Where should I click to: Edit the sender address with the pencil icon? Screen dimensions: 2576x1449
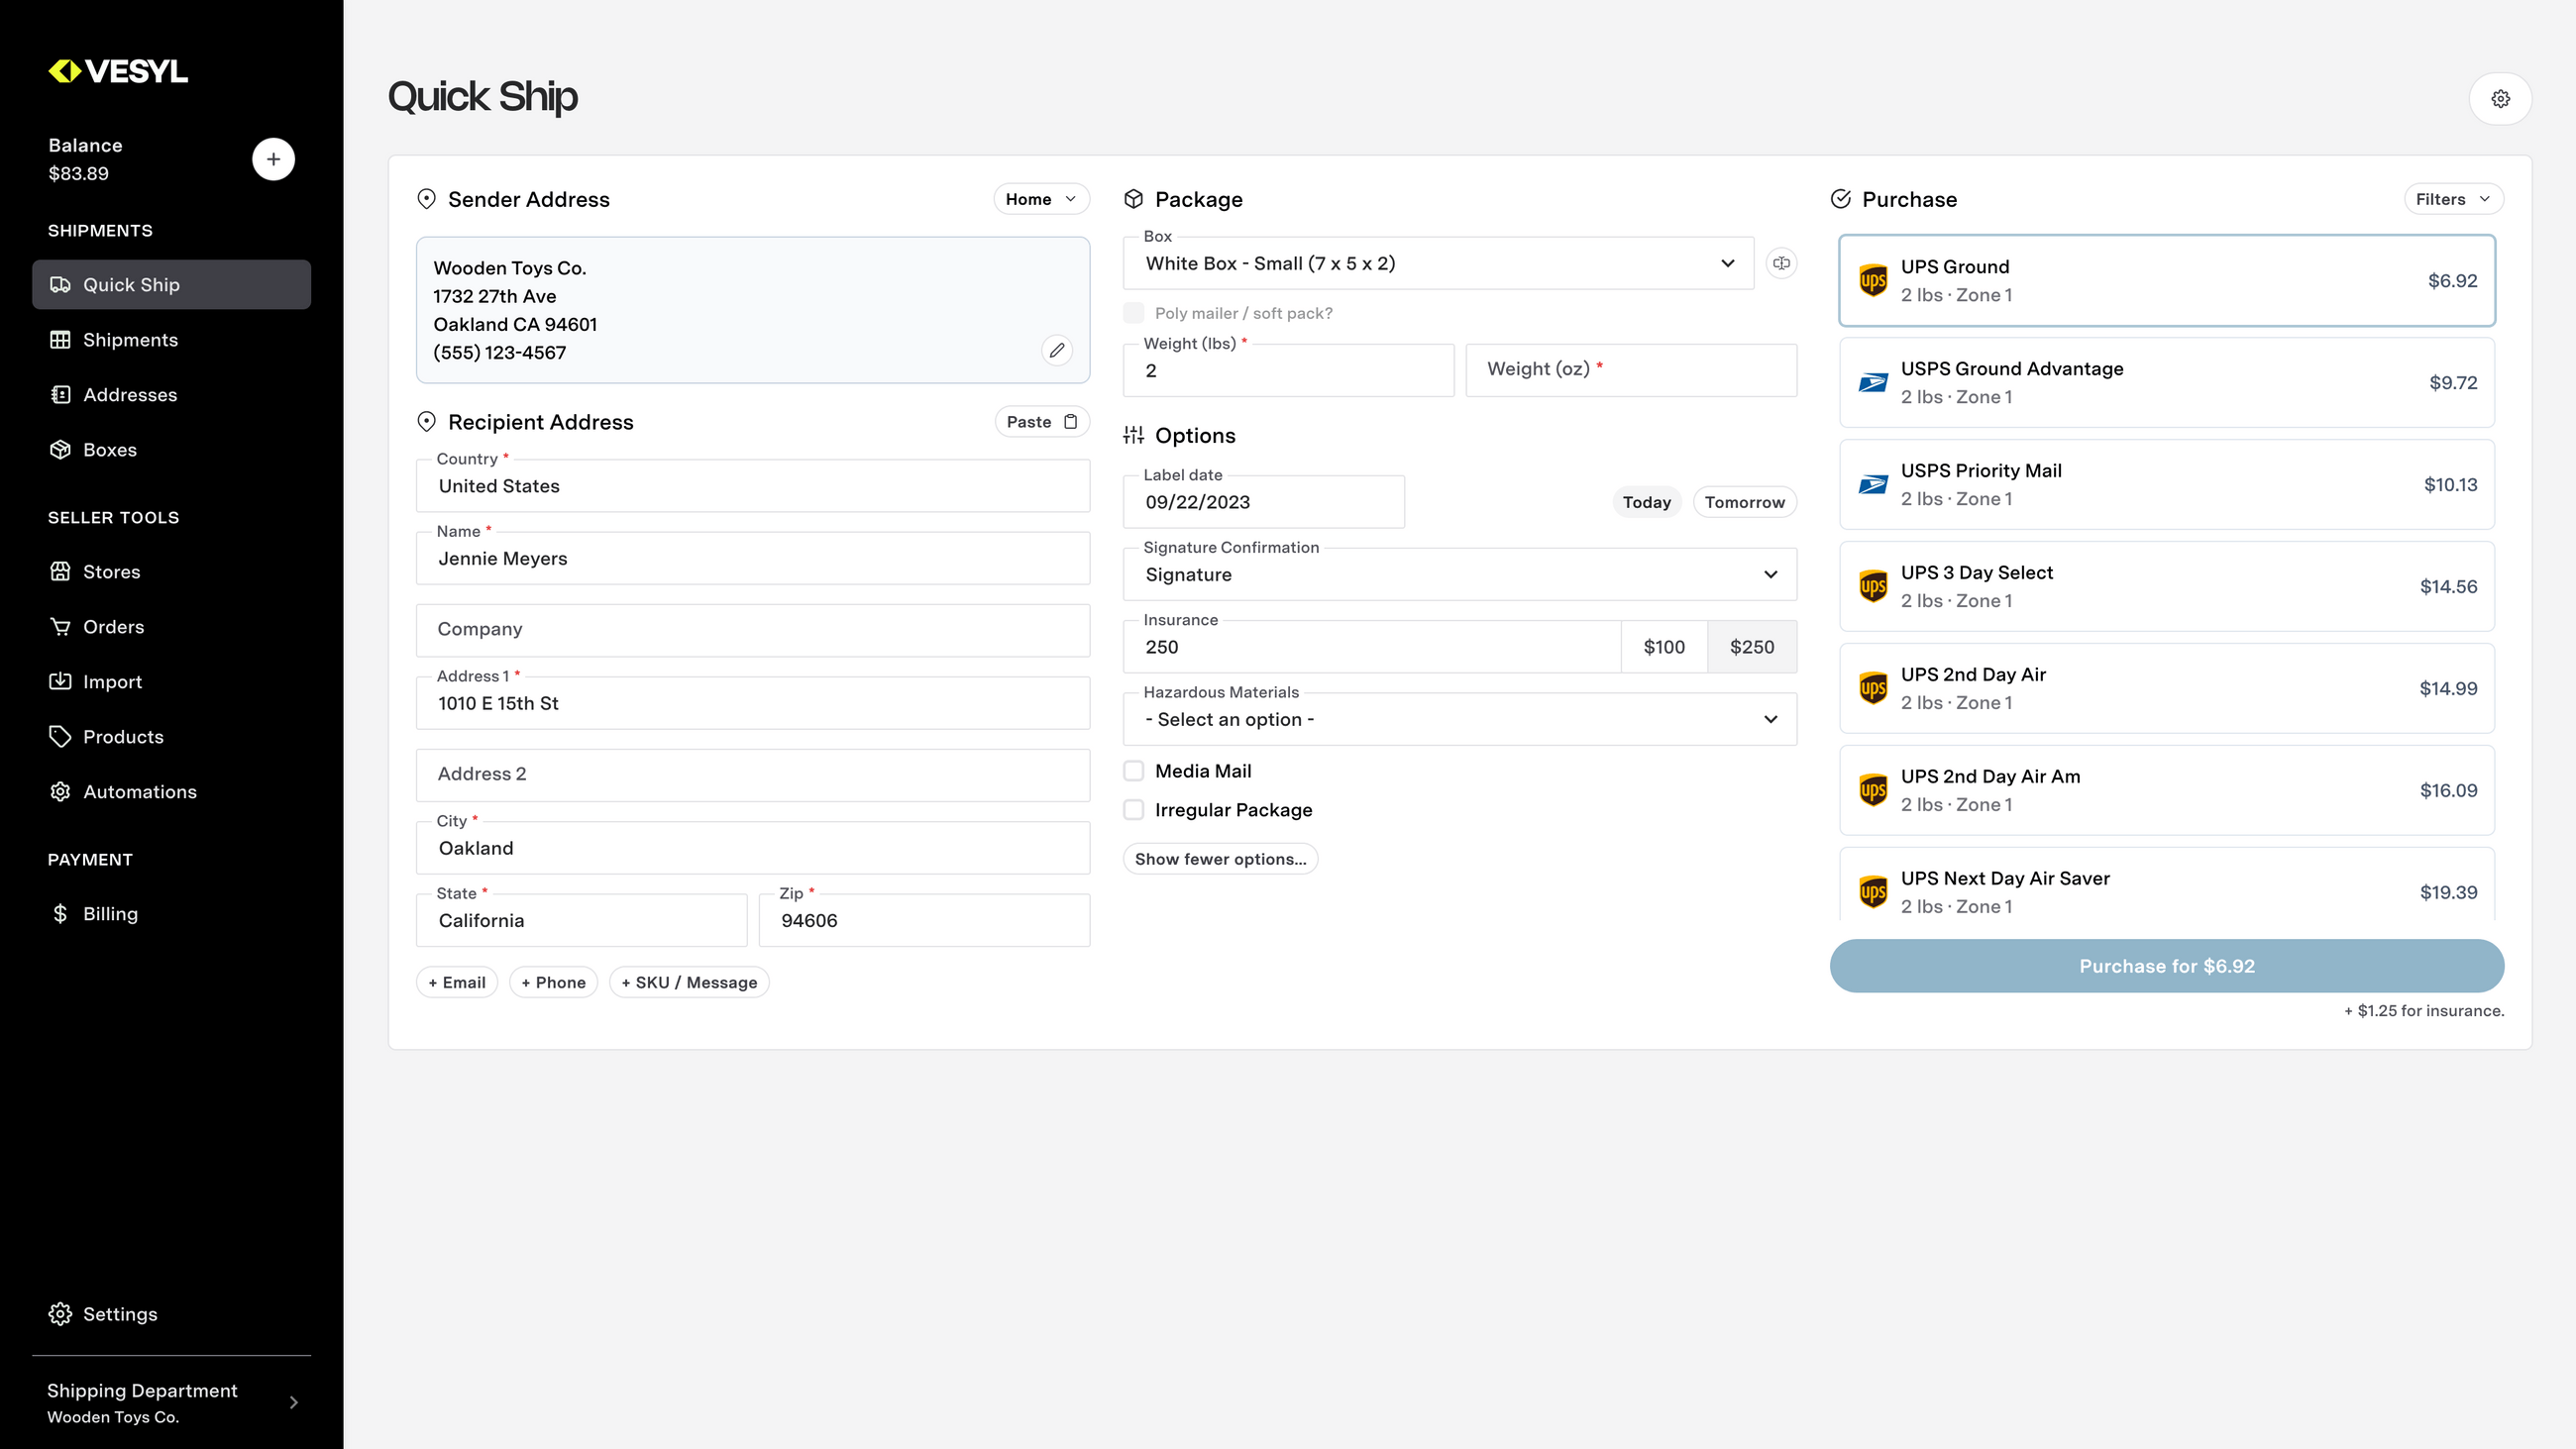[1057, 350]
